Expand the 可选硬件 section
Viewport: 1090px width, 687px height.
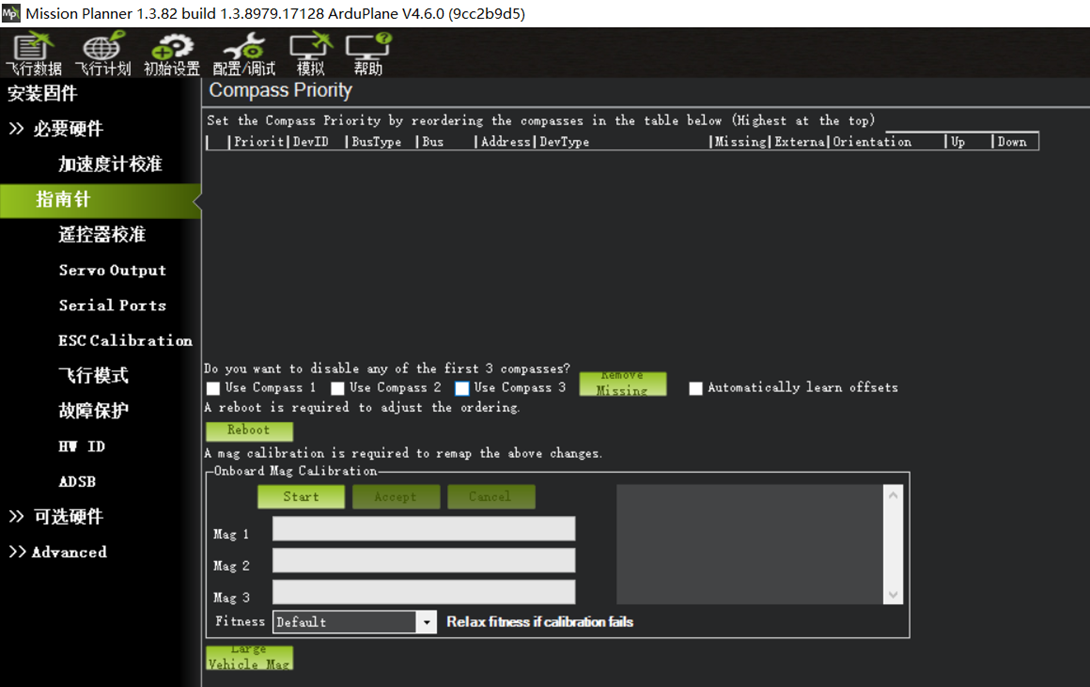coord(56,517)
